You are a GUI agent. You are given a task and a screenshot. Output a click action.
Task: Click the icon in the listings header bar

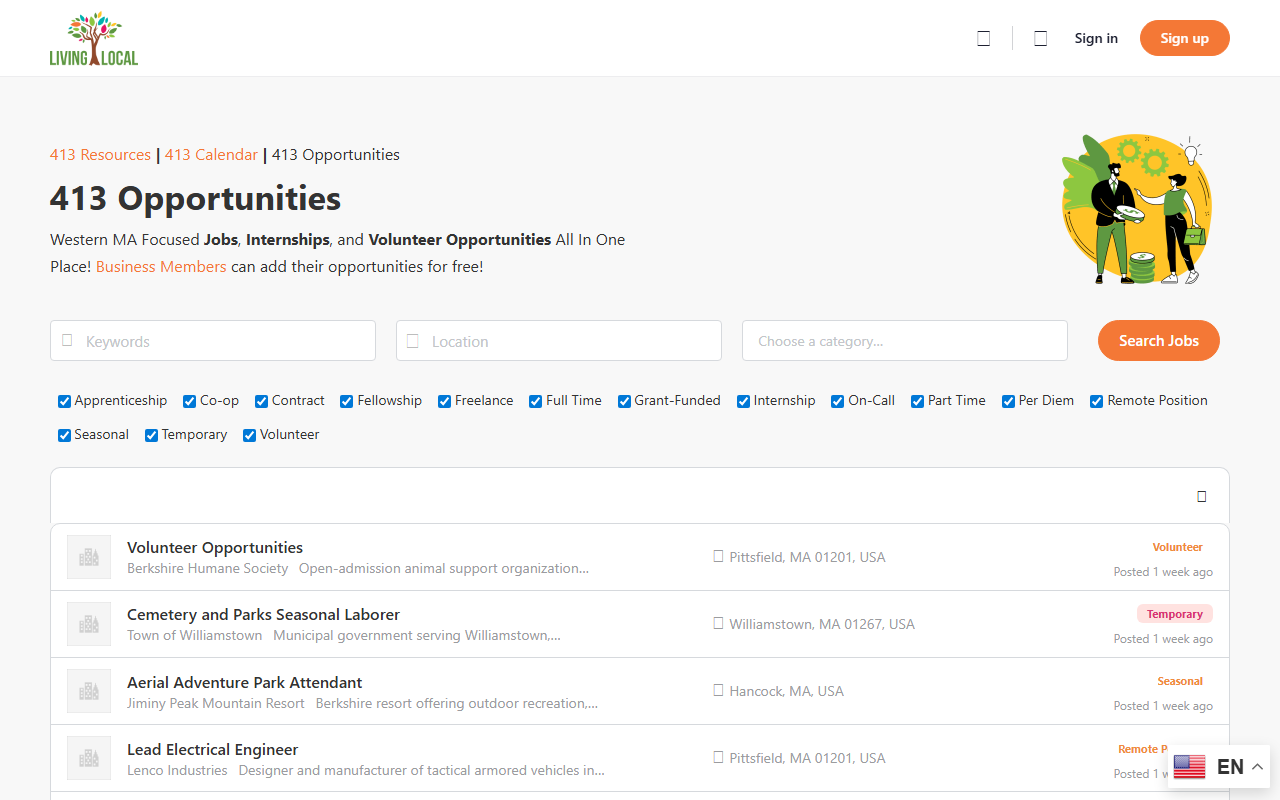(1202, 497)
